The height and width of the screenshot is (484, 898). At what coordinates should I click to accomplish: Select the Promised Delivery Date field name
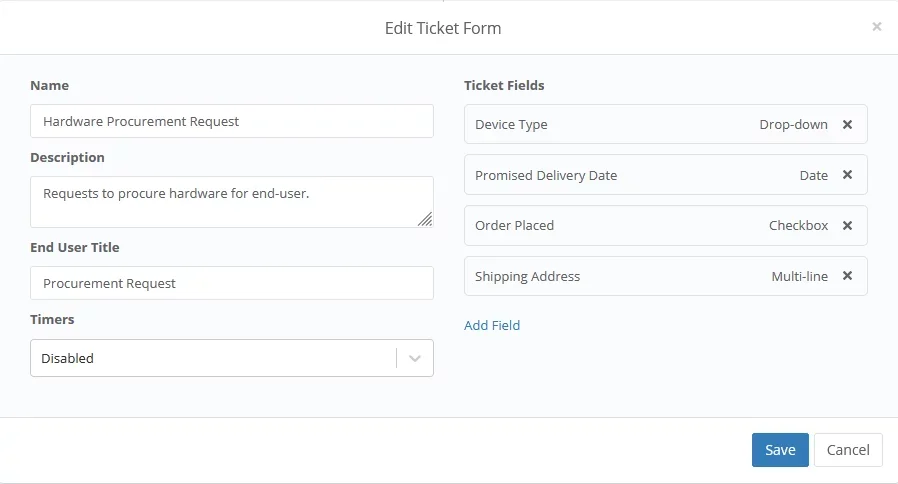[x=546, y=175]
